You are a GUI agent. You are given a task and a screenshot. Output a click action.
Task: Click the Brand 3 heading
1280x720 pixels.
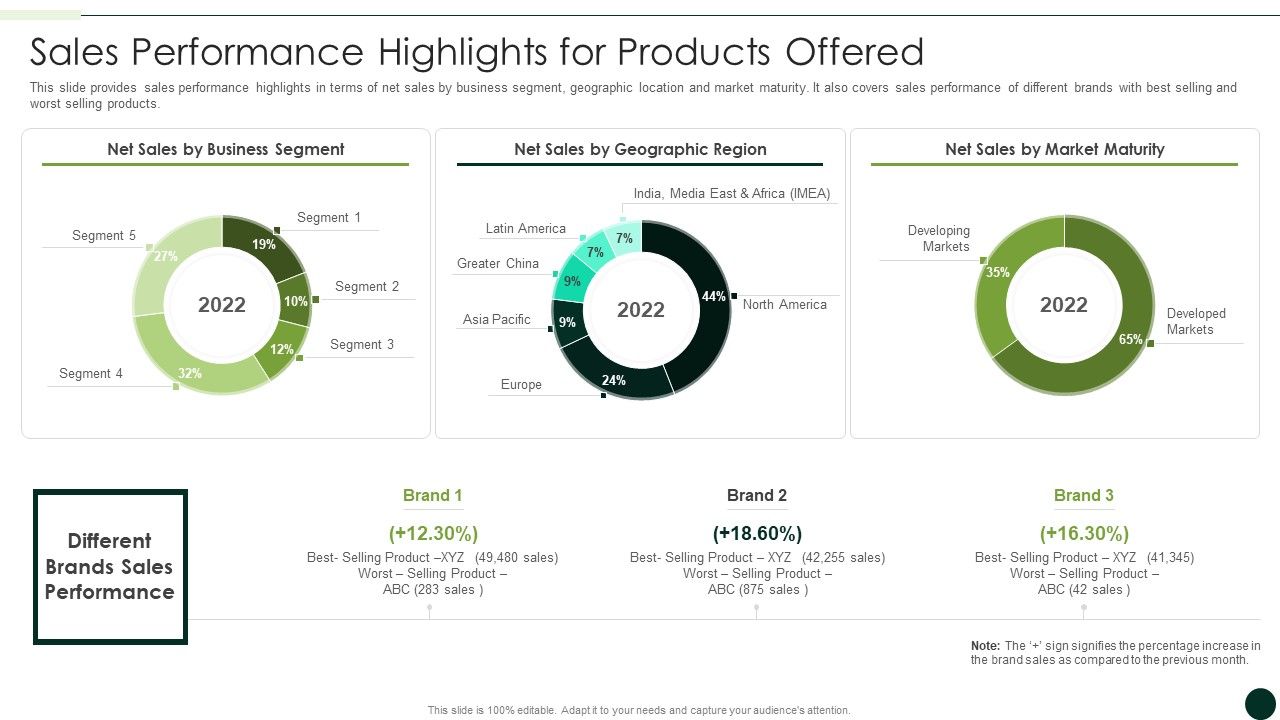(x=1084, y=495)
